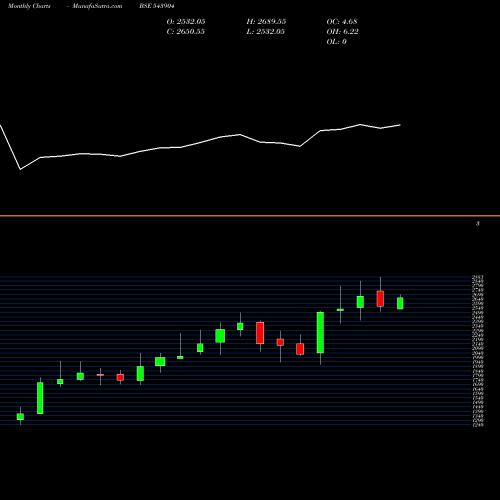This screenshot has width=500, height=500.
Task: Click the MunafaSutra.com label
Action: pyautogui.click(x=97, y=6)
